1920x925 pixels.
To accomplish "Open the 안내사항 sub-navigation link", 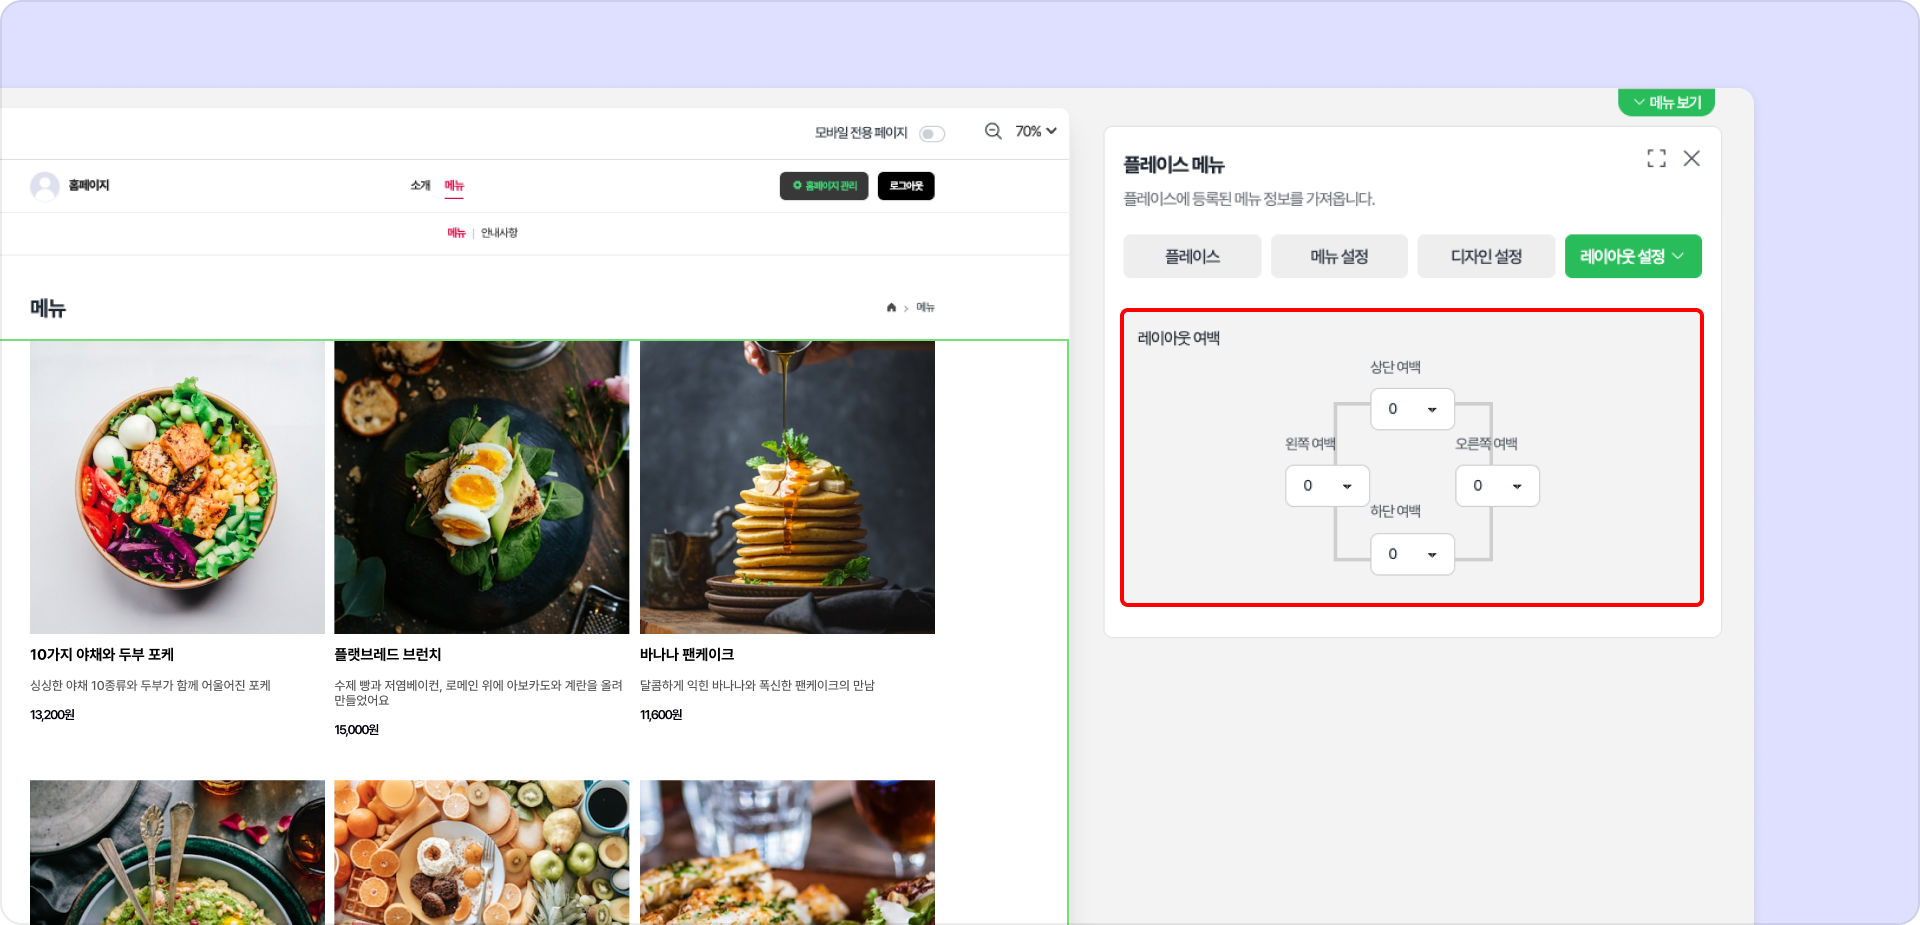I will [x=499, y=233].
